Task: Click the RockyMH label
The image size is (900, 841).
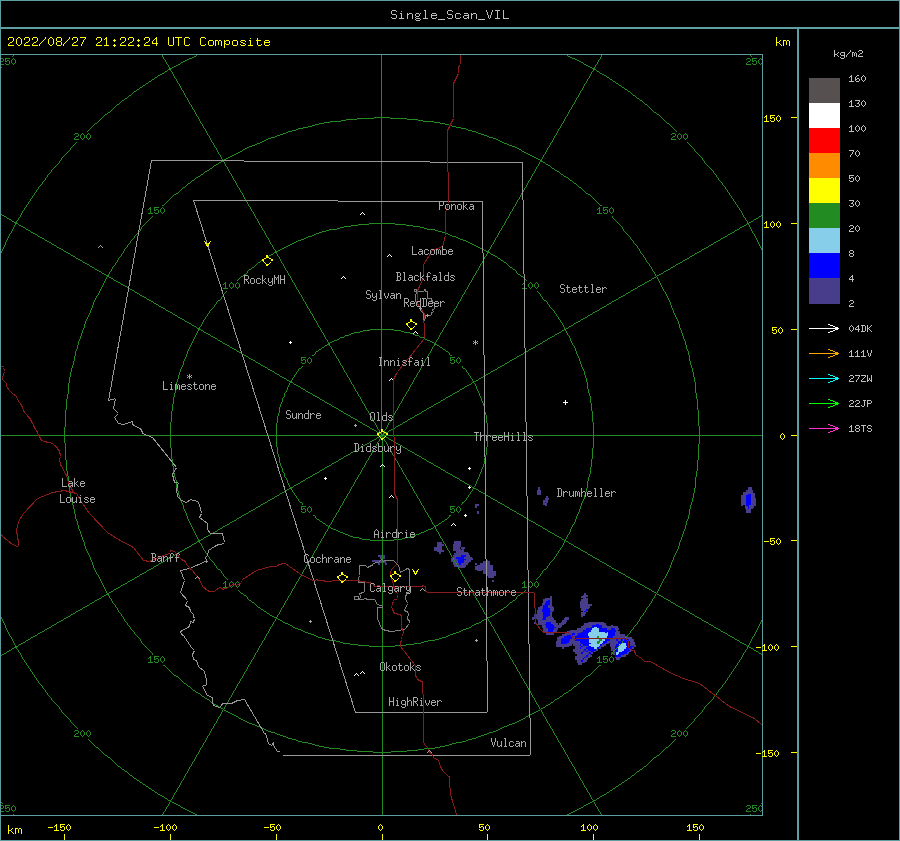Action: (264, 280)
